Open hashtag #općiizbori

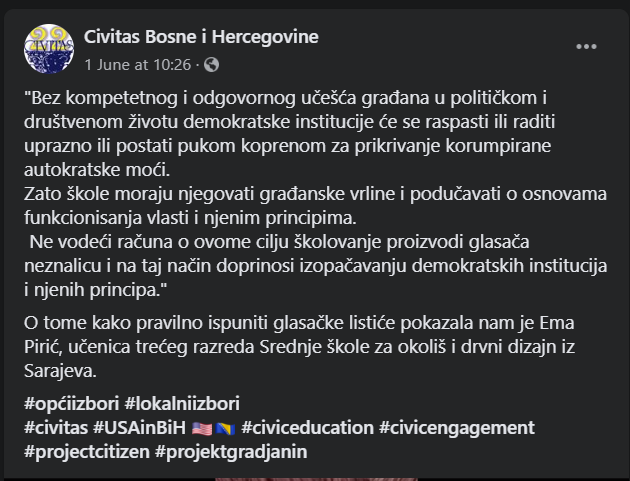[72, 403]
